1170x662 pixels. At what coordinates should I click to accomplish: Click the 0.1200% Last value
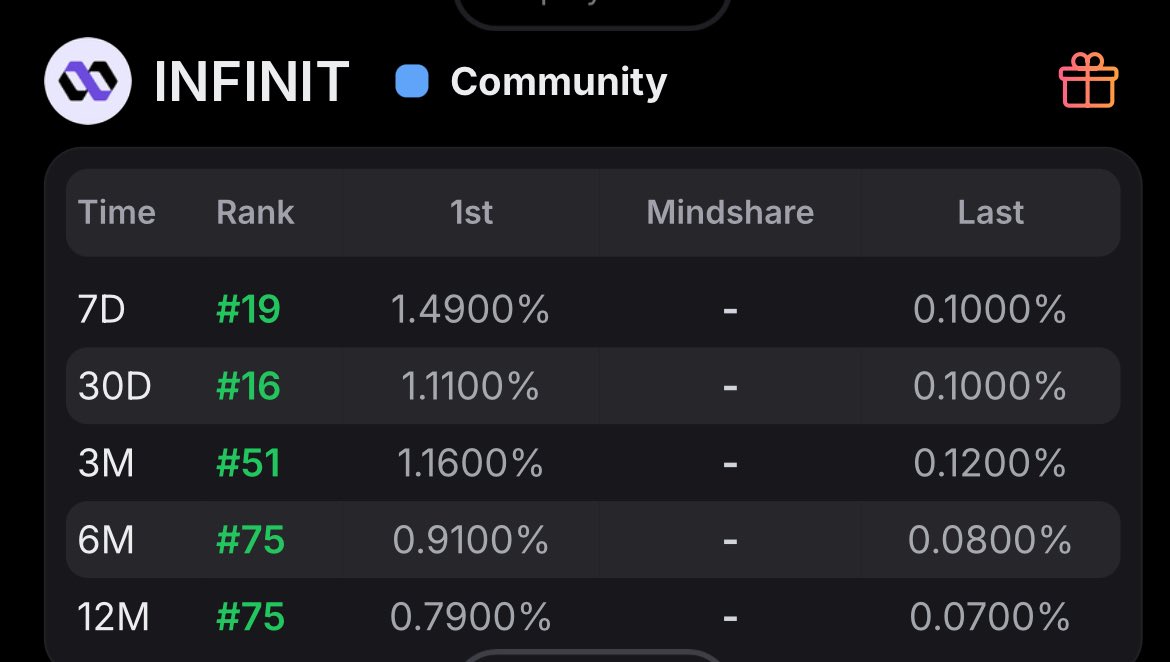point(989,463)
